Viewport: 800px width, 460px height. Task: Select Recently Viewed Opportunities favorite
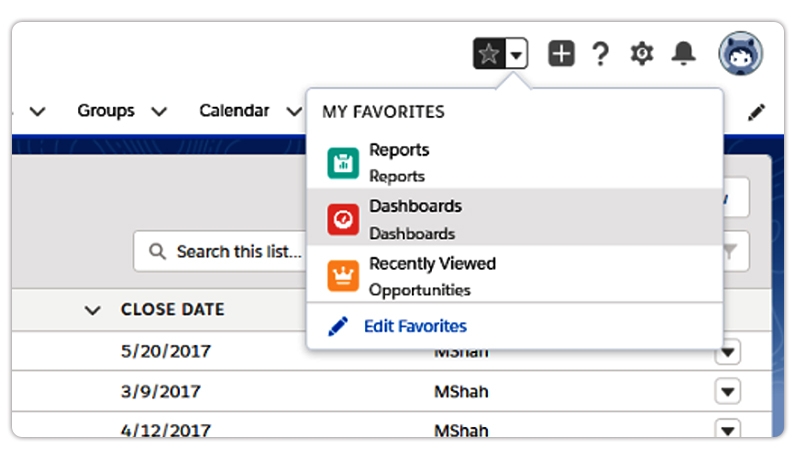pos(432,275)
